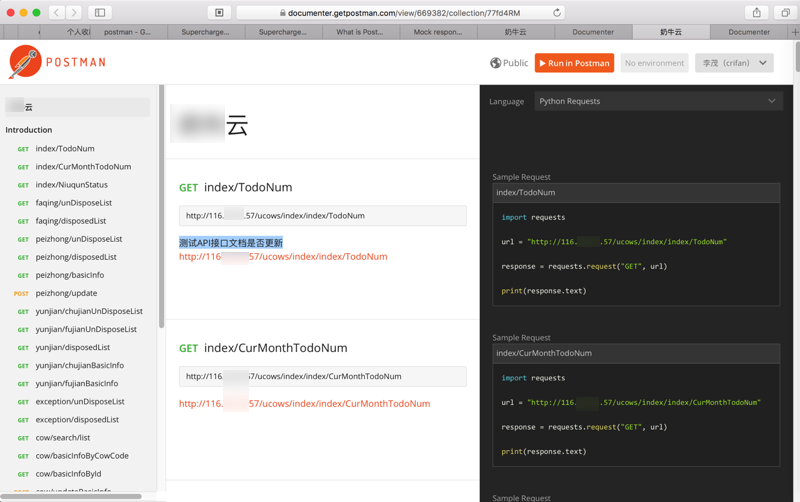Image resolution: width=800 pixels, height=502 pixels.
Task: Toggle the Safari sidebar button
Action: click(100, 12)
